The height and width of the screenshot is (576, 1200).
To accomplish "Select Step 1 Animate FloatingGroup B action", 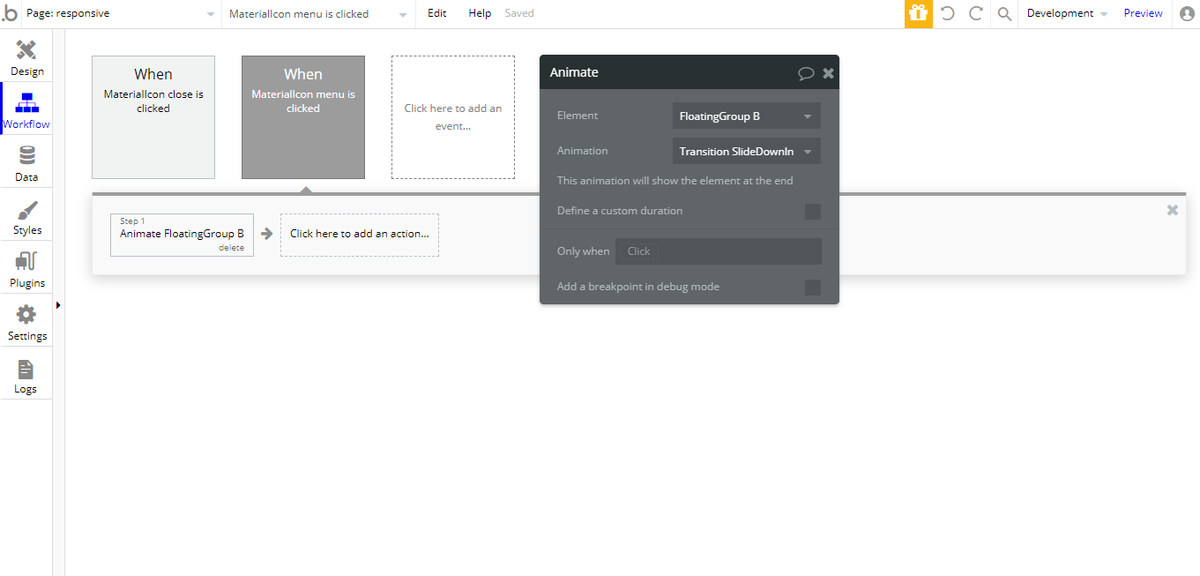I will coord(182,235).
